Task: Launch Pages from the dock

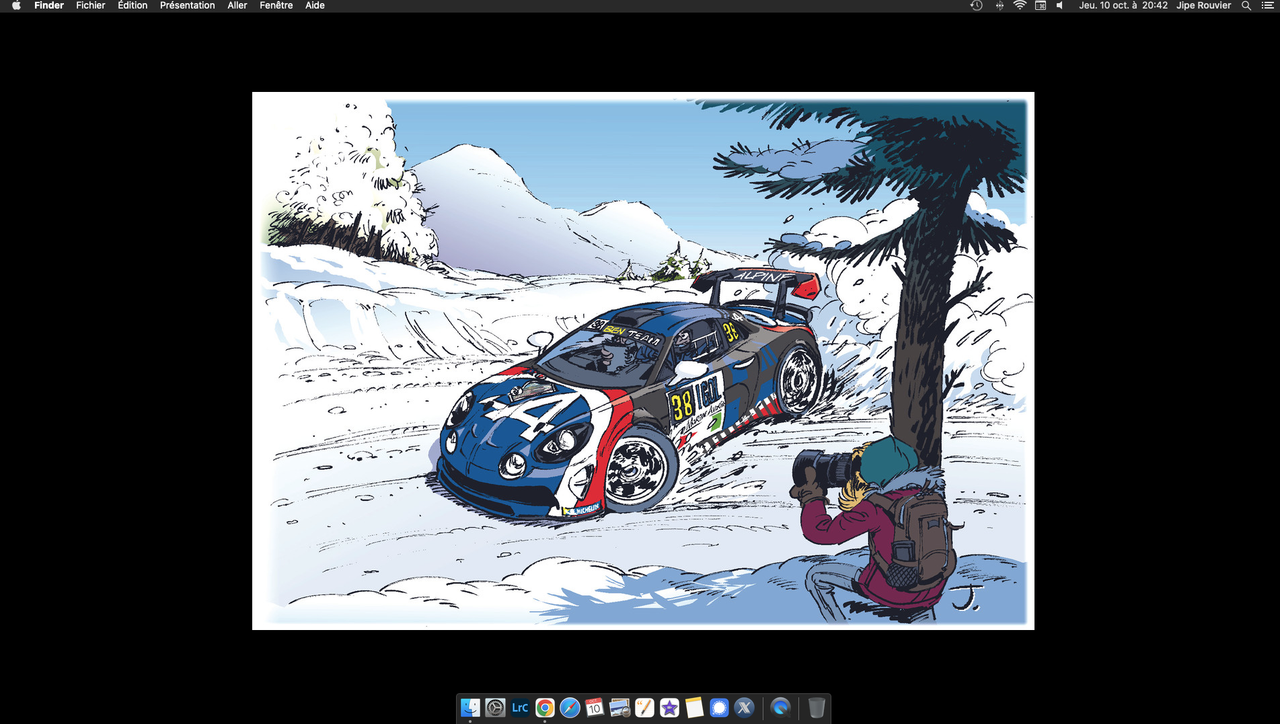Action: pos(644,708)
